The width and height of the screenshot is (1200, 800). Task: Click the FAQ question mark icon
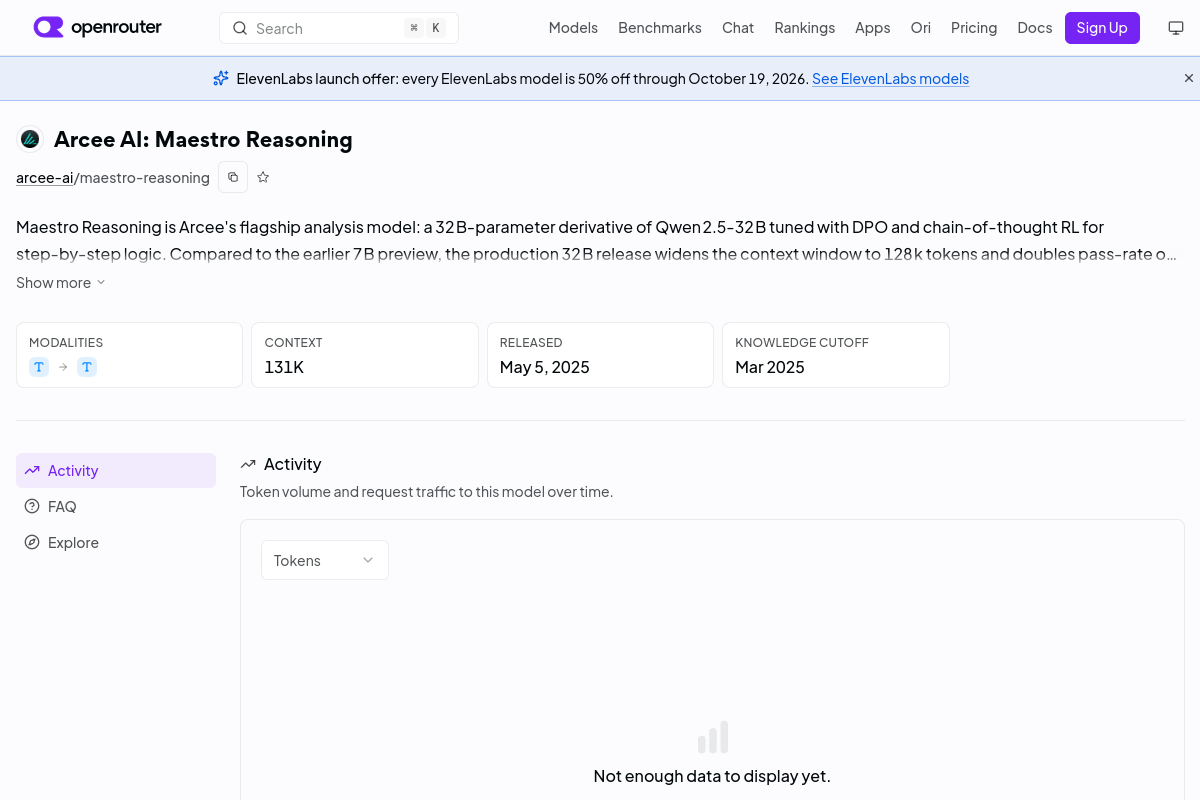click(x=32, y=506)
